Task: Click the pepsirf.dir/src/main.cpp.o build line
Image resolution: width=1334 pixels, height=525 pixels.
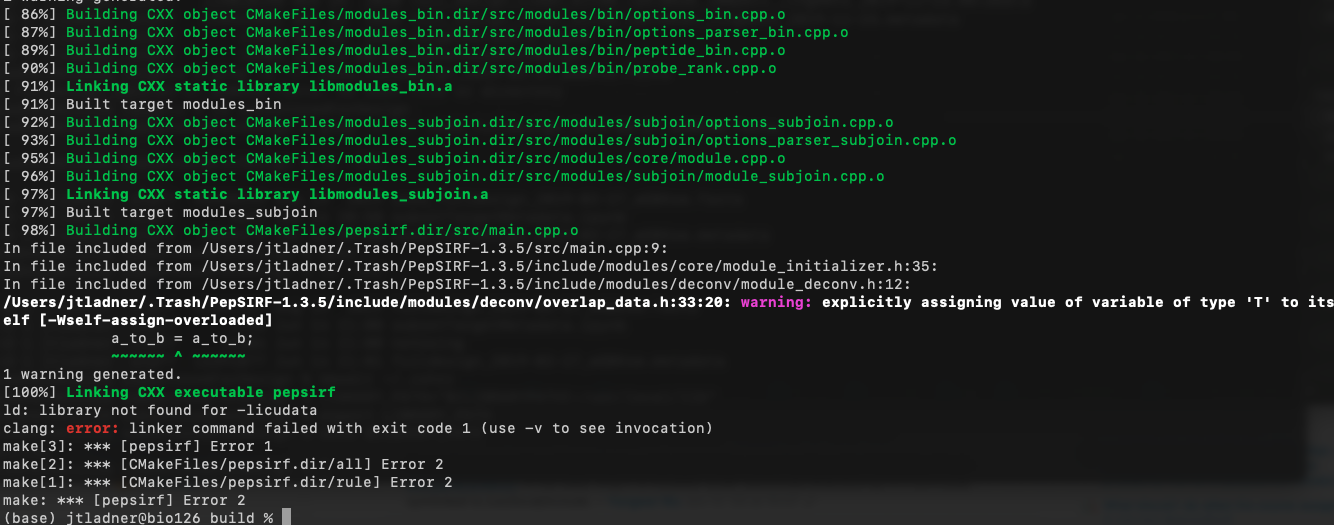Action: pos(291,230)
